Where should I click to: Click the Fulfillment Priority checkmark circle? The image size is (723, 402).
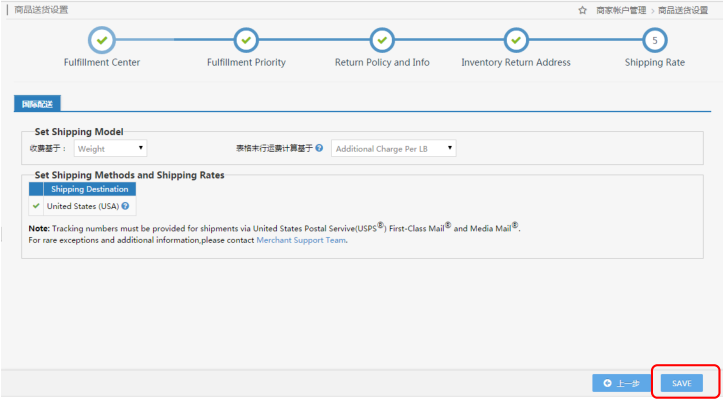[x=246, y=40]
